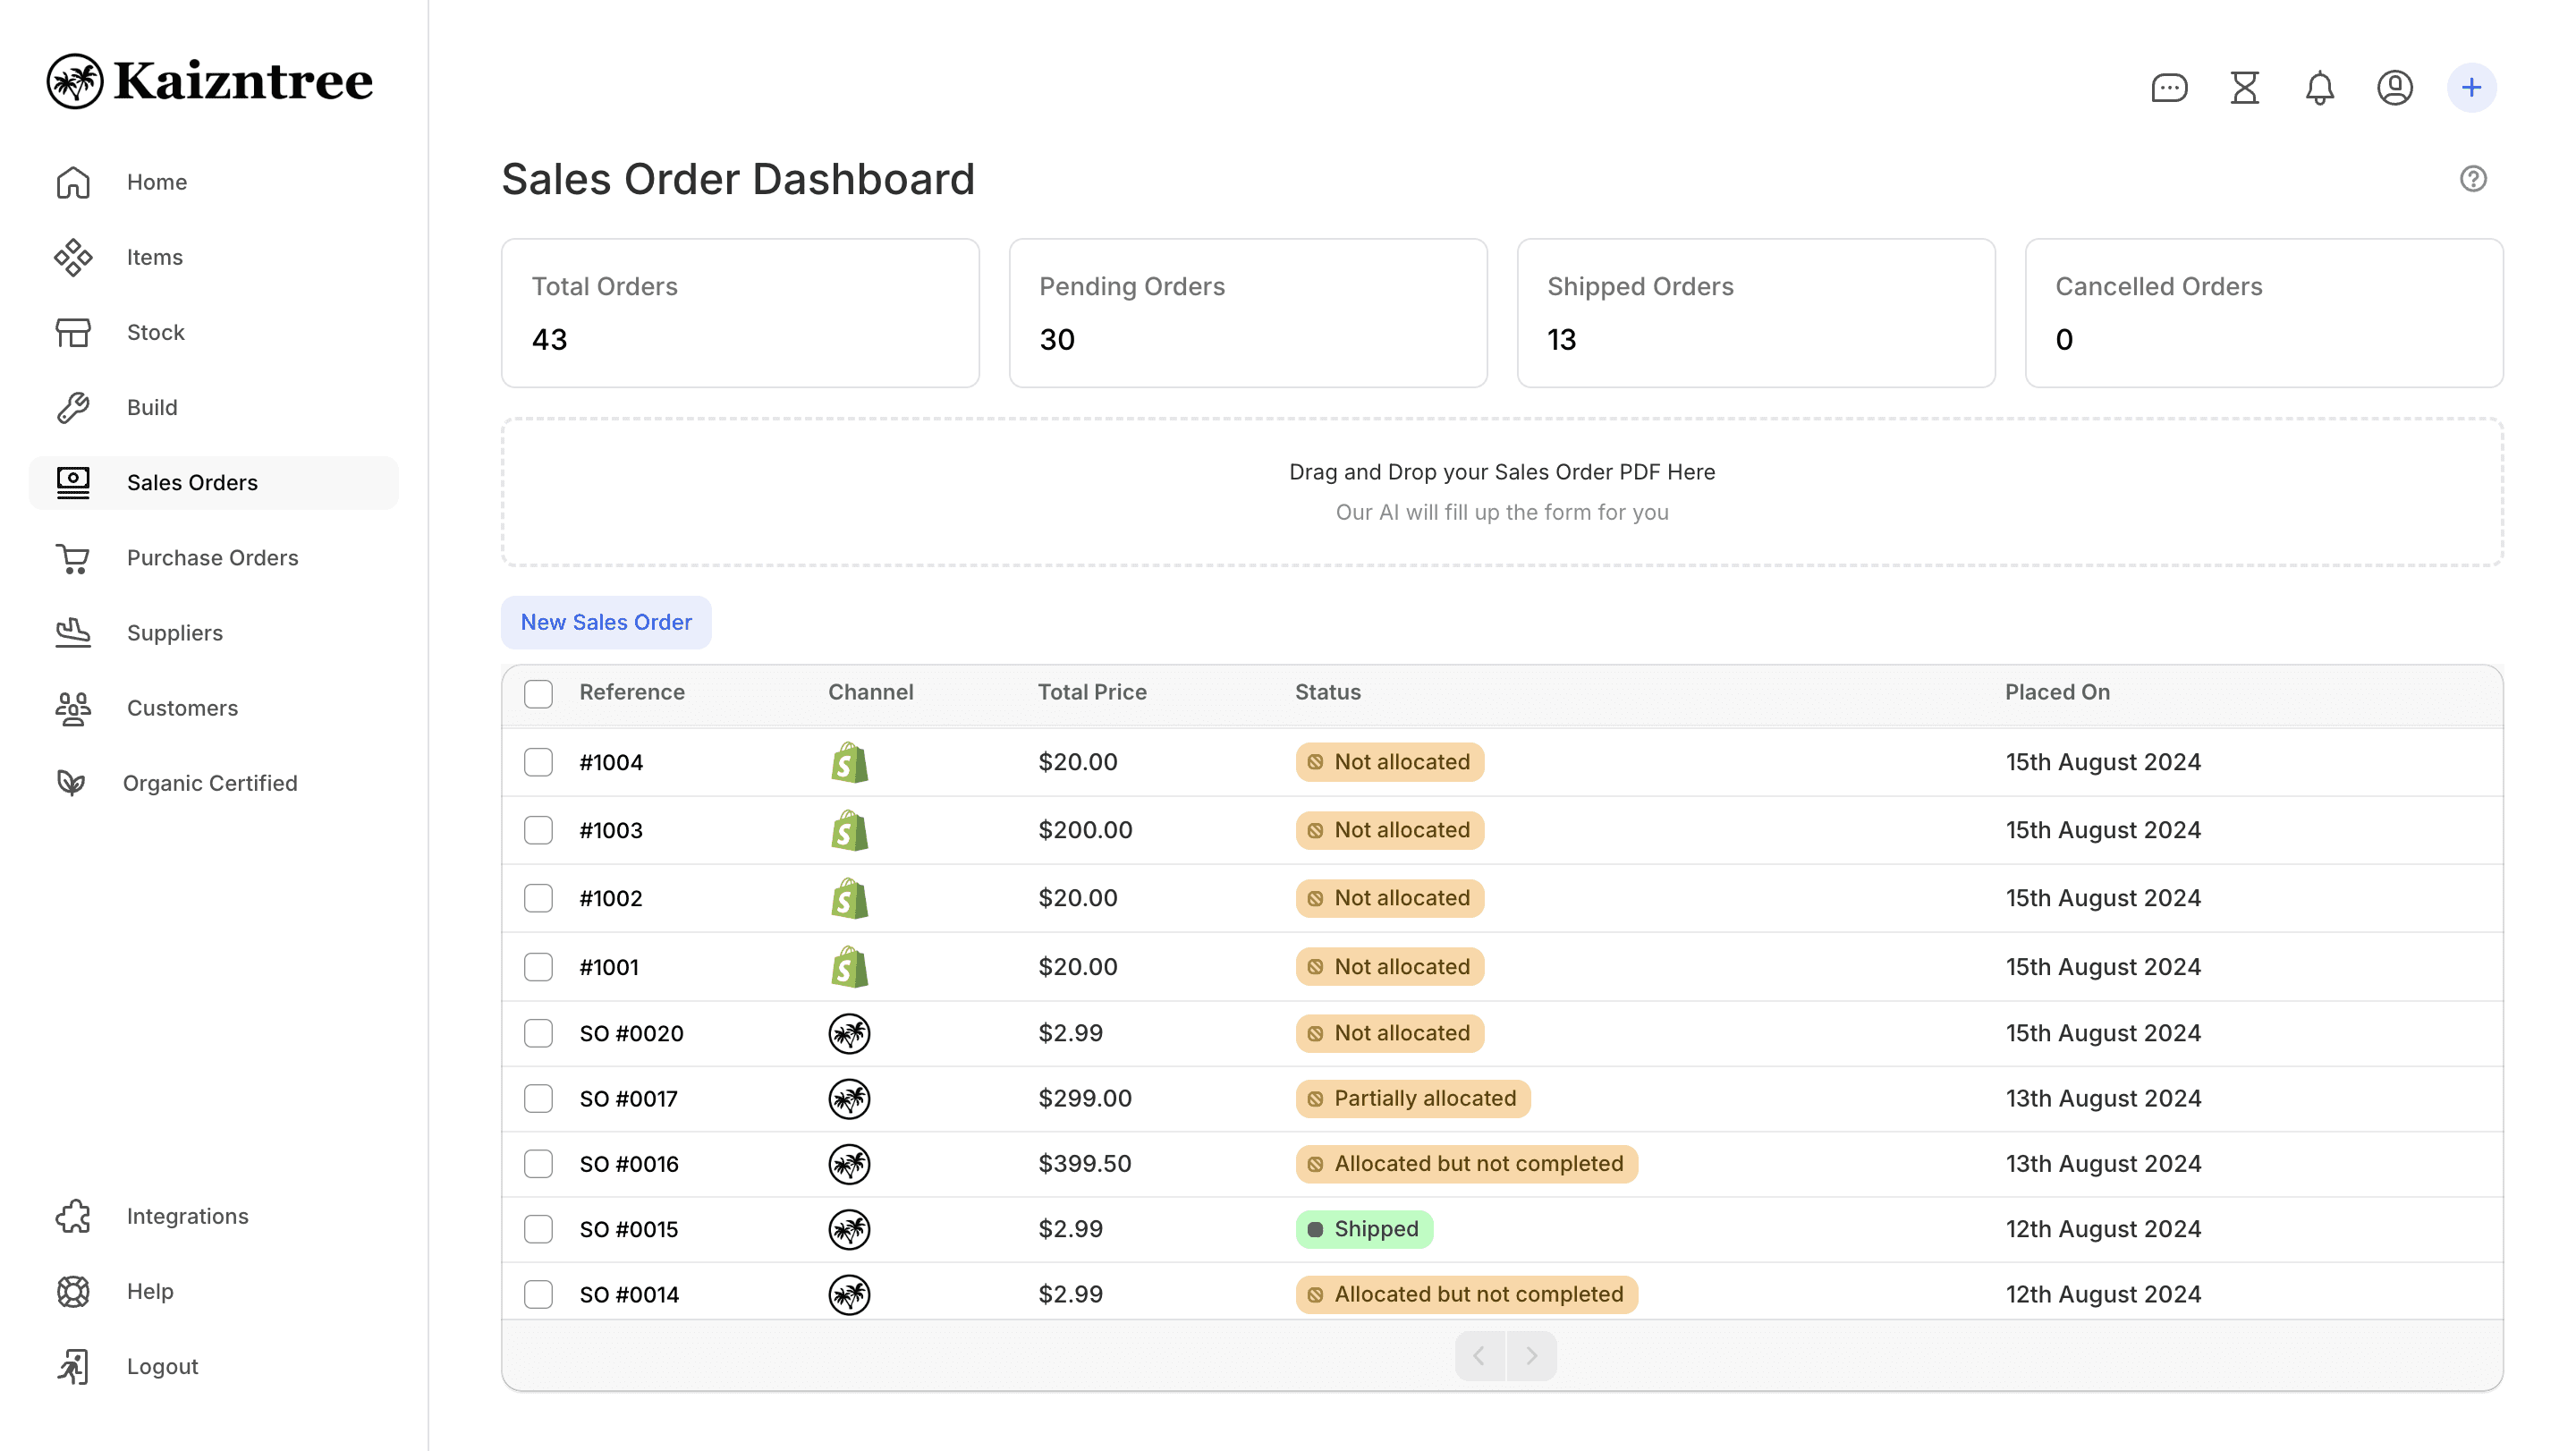
Task: Open order SO #0016 reference
Action: click(628, 1164)
